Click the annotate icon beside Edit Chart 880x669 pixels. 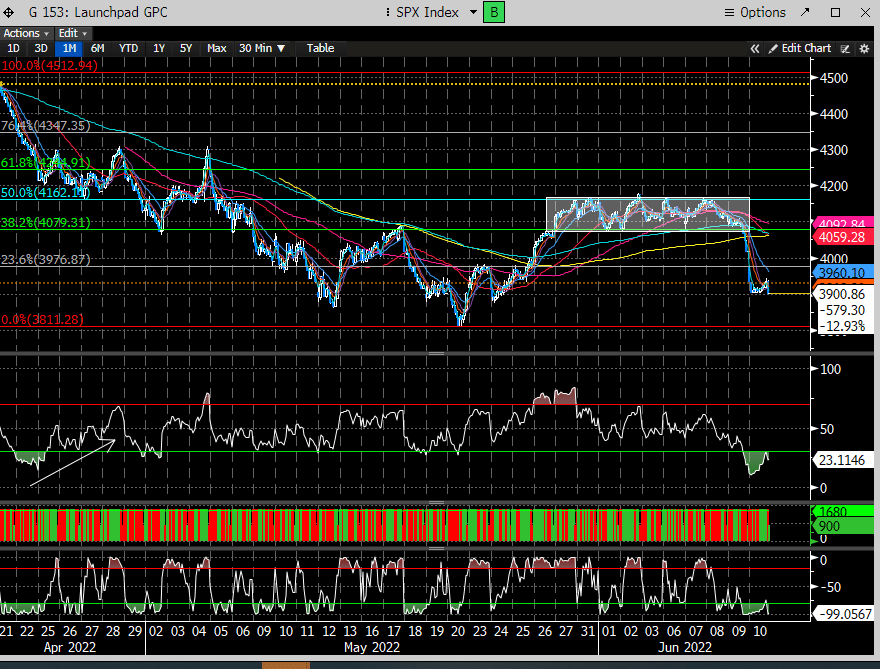845,48
